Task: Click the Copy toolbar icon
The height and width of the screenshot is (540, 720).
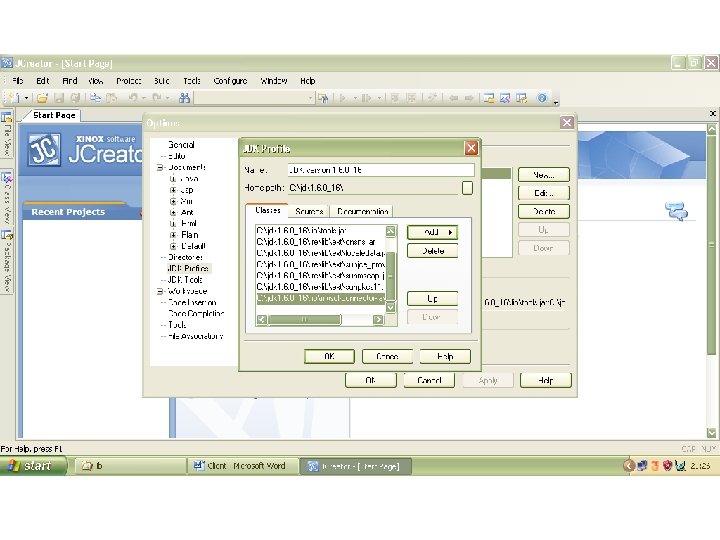Action: pyautogui.click(x=96, y=98)
